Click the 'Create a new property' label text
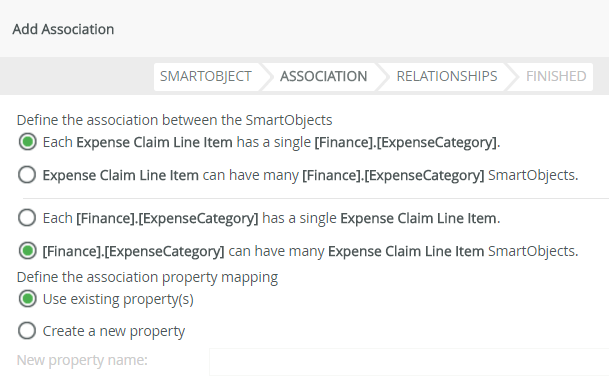This screenshot has height=383, width=609. tap(114, 331)
